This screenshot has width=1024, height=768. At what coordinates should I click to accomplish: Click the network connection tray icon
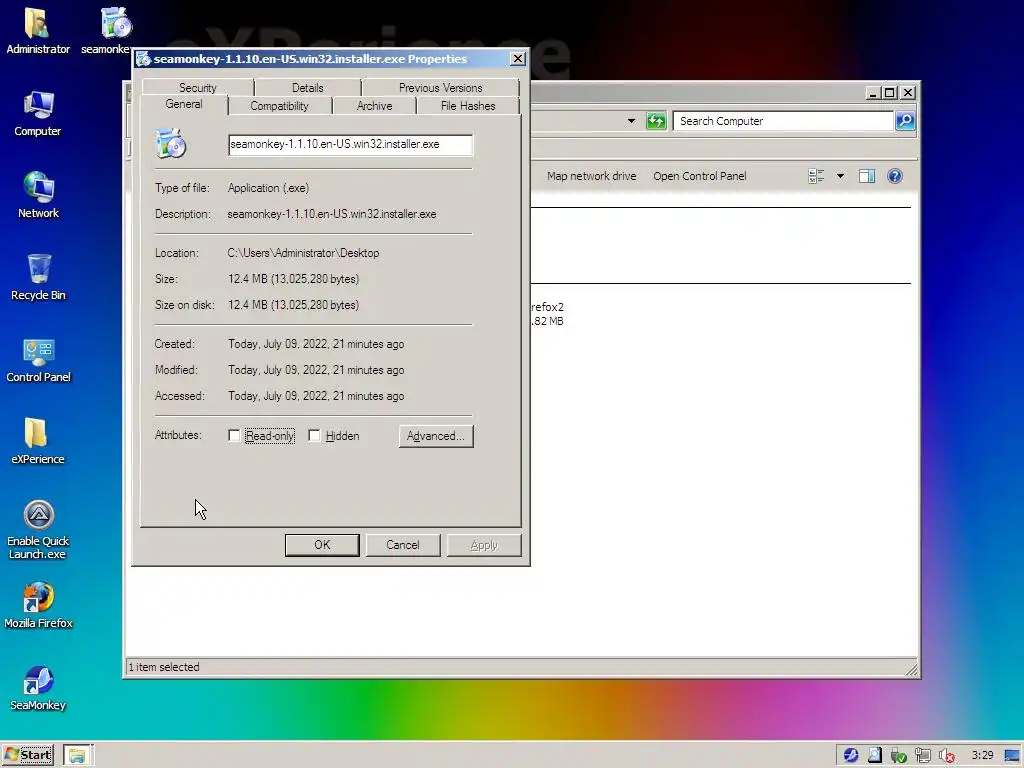click(923, 756)
